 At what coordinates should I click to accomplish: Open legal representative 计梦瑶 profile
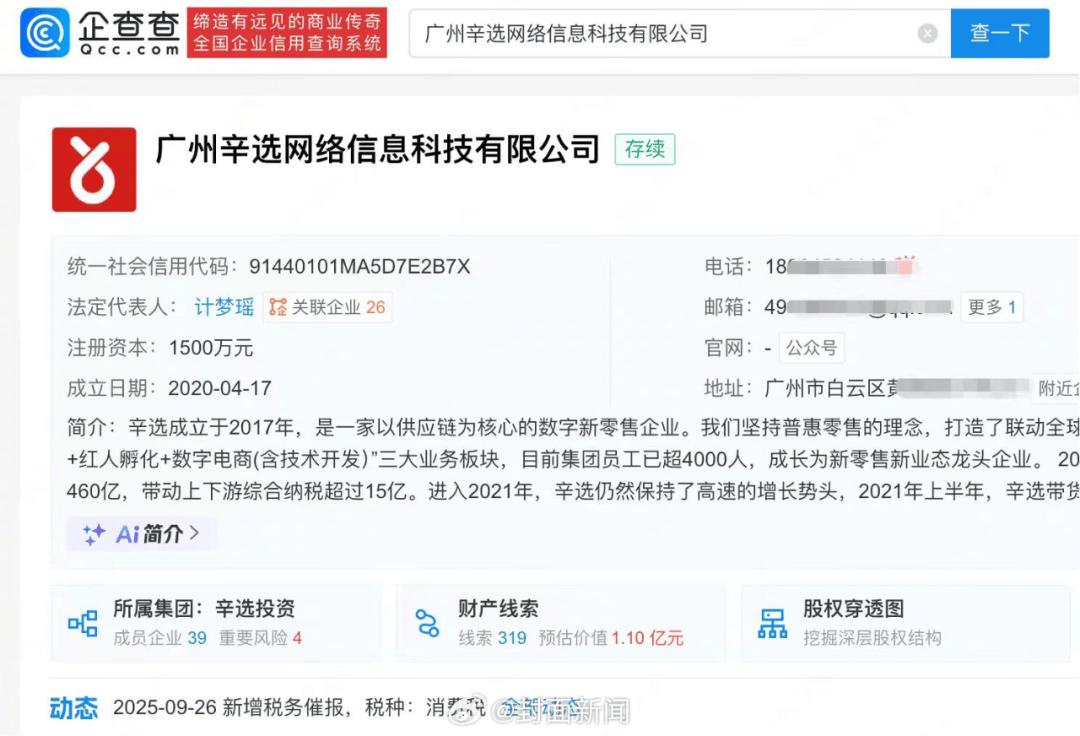pos(222,307)
